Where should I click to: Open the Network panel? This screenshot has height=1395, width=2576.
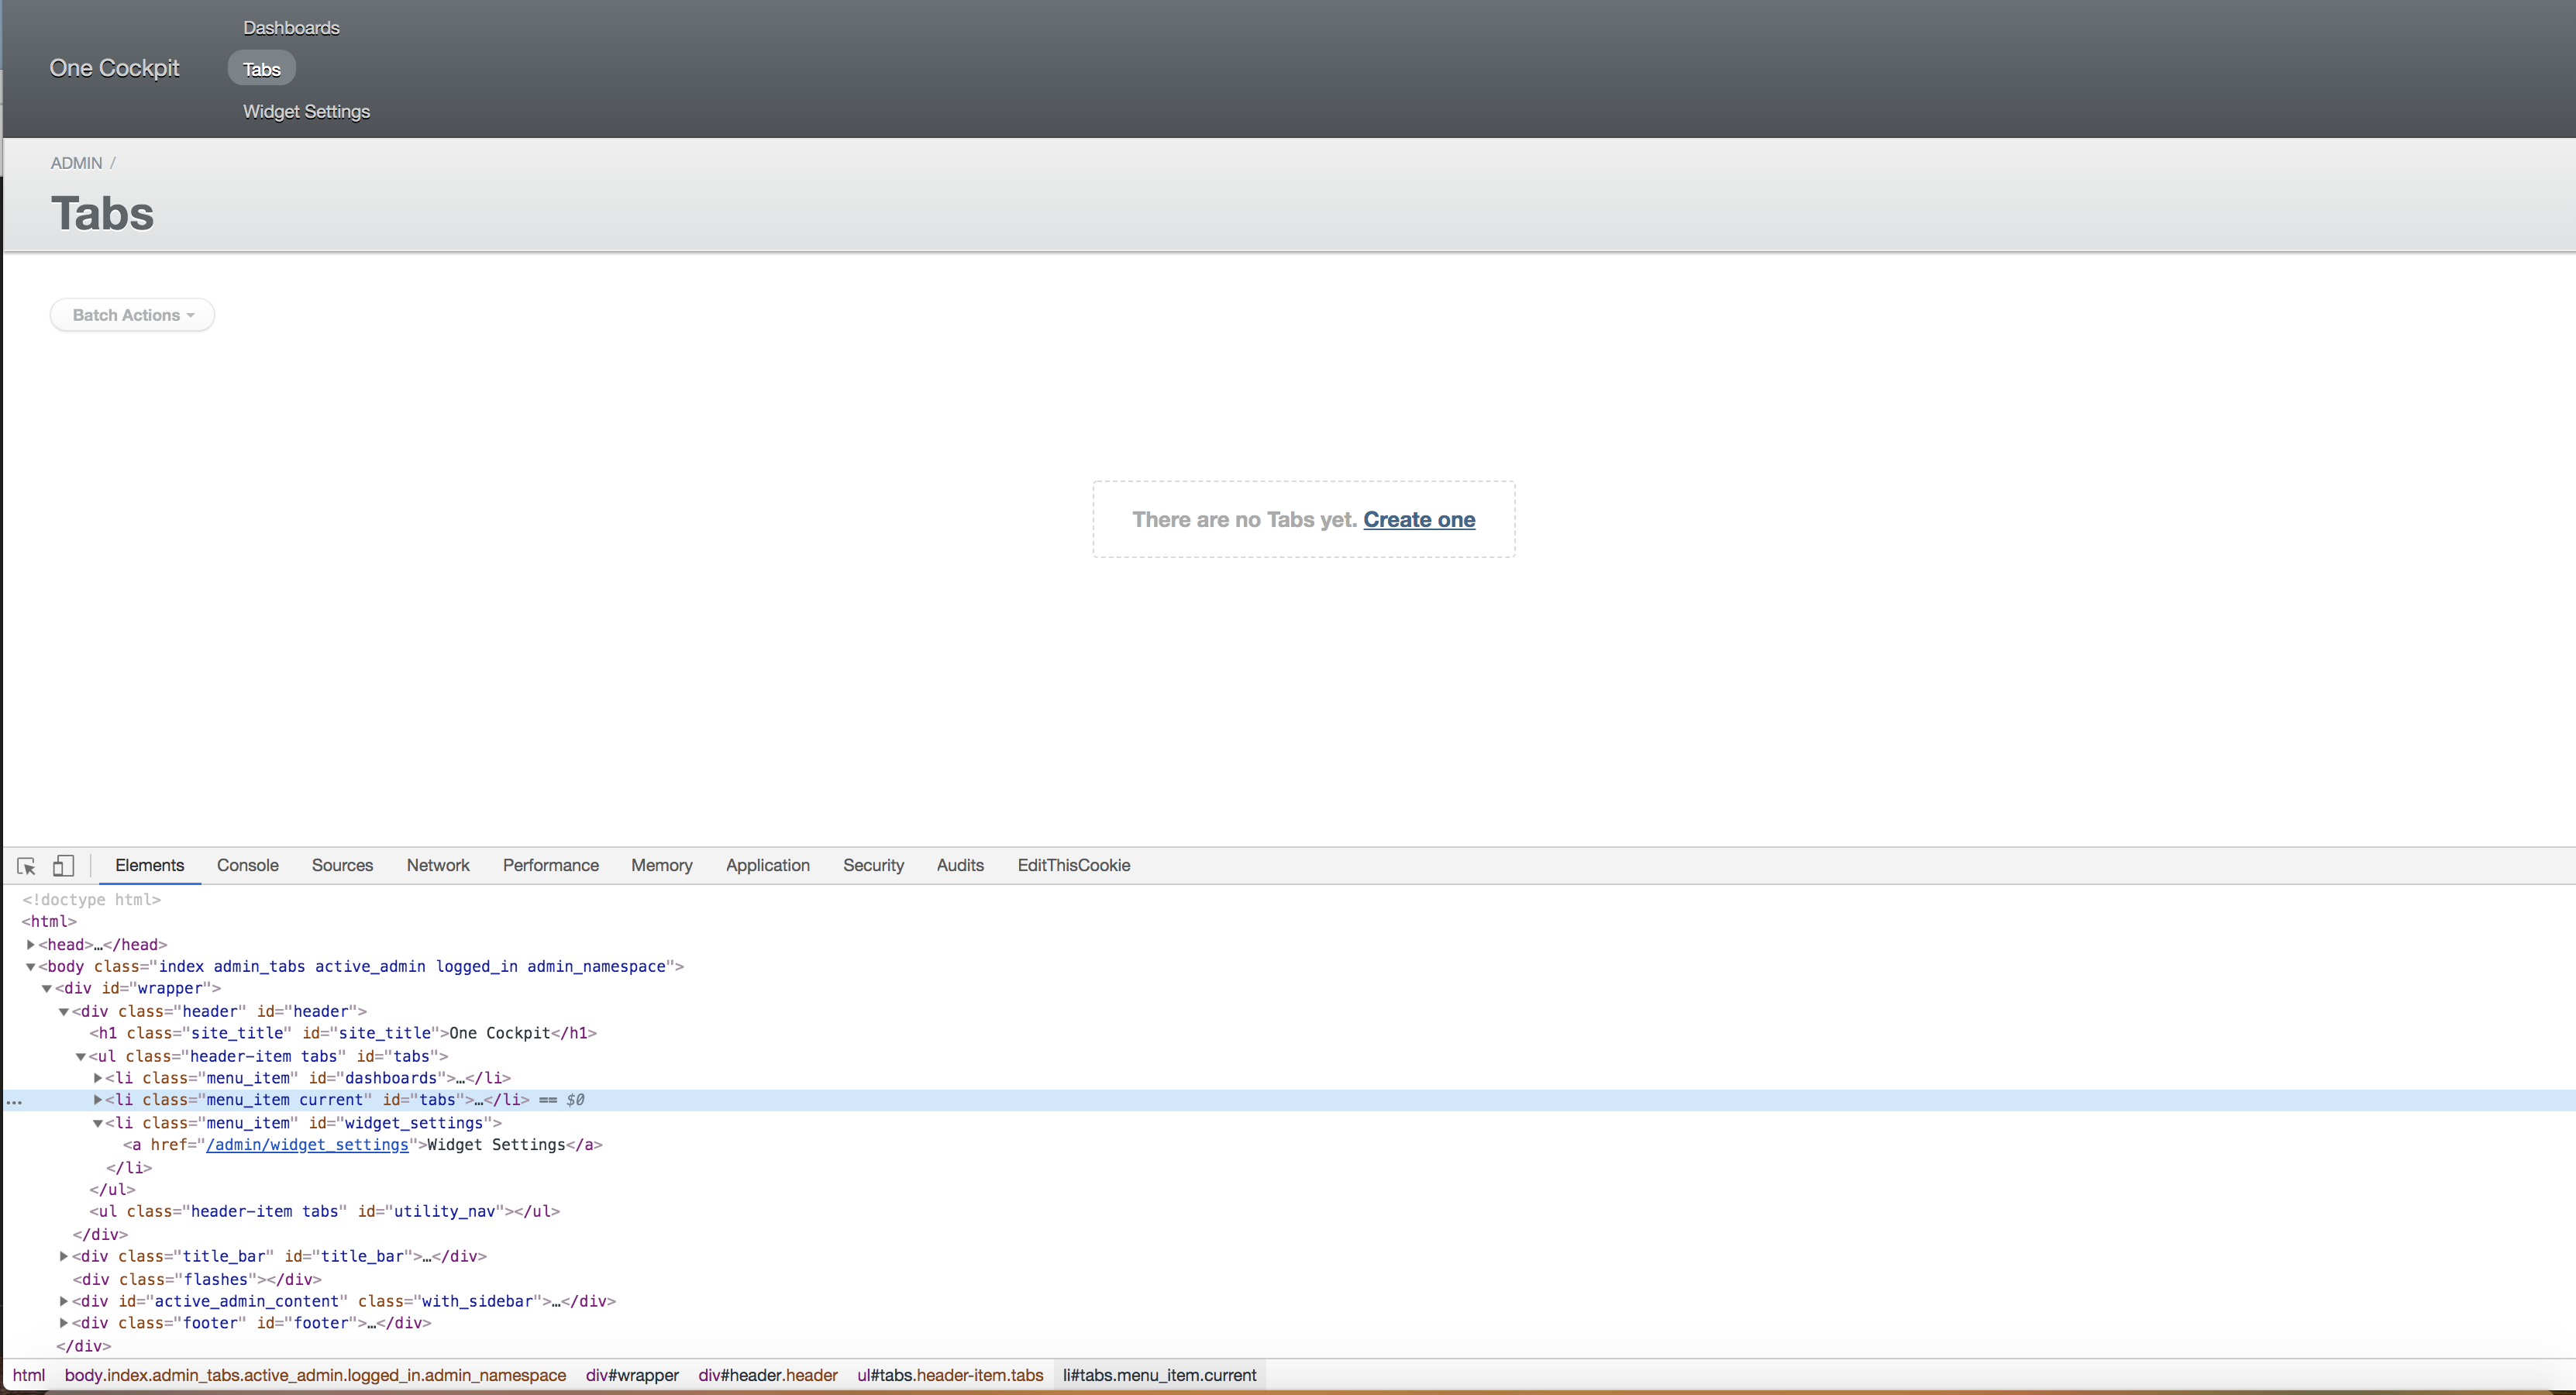(x=438, y=865)
